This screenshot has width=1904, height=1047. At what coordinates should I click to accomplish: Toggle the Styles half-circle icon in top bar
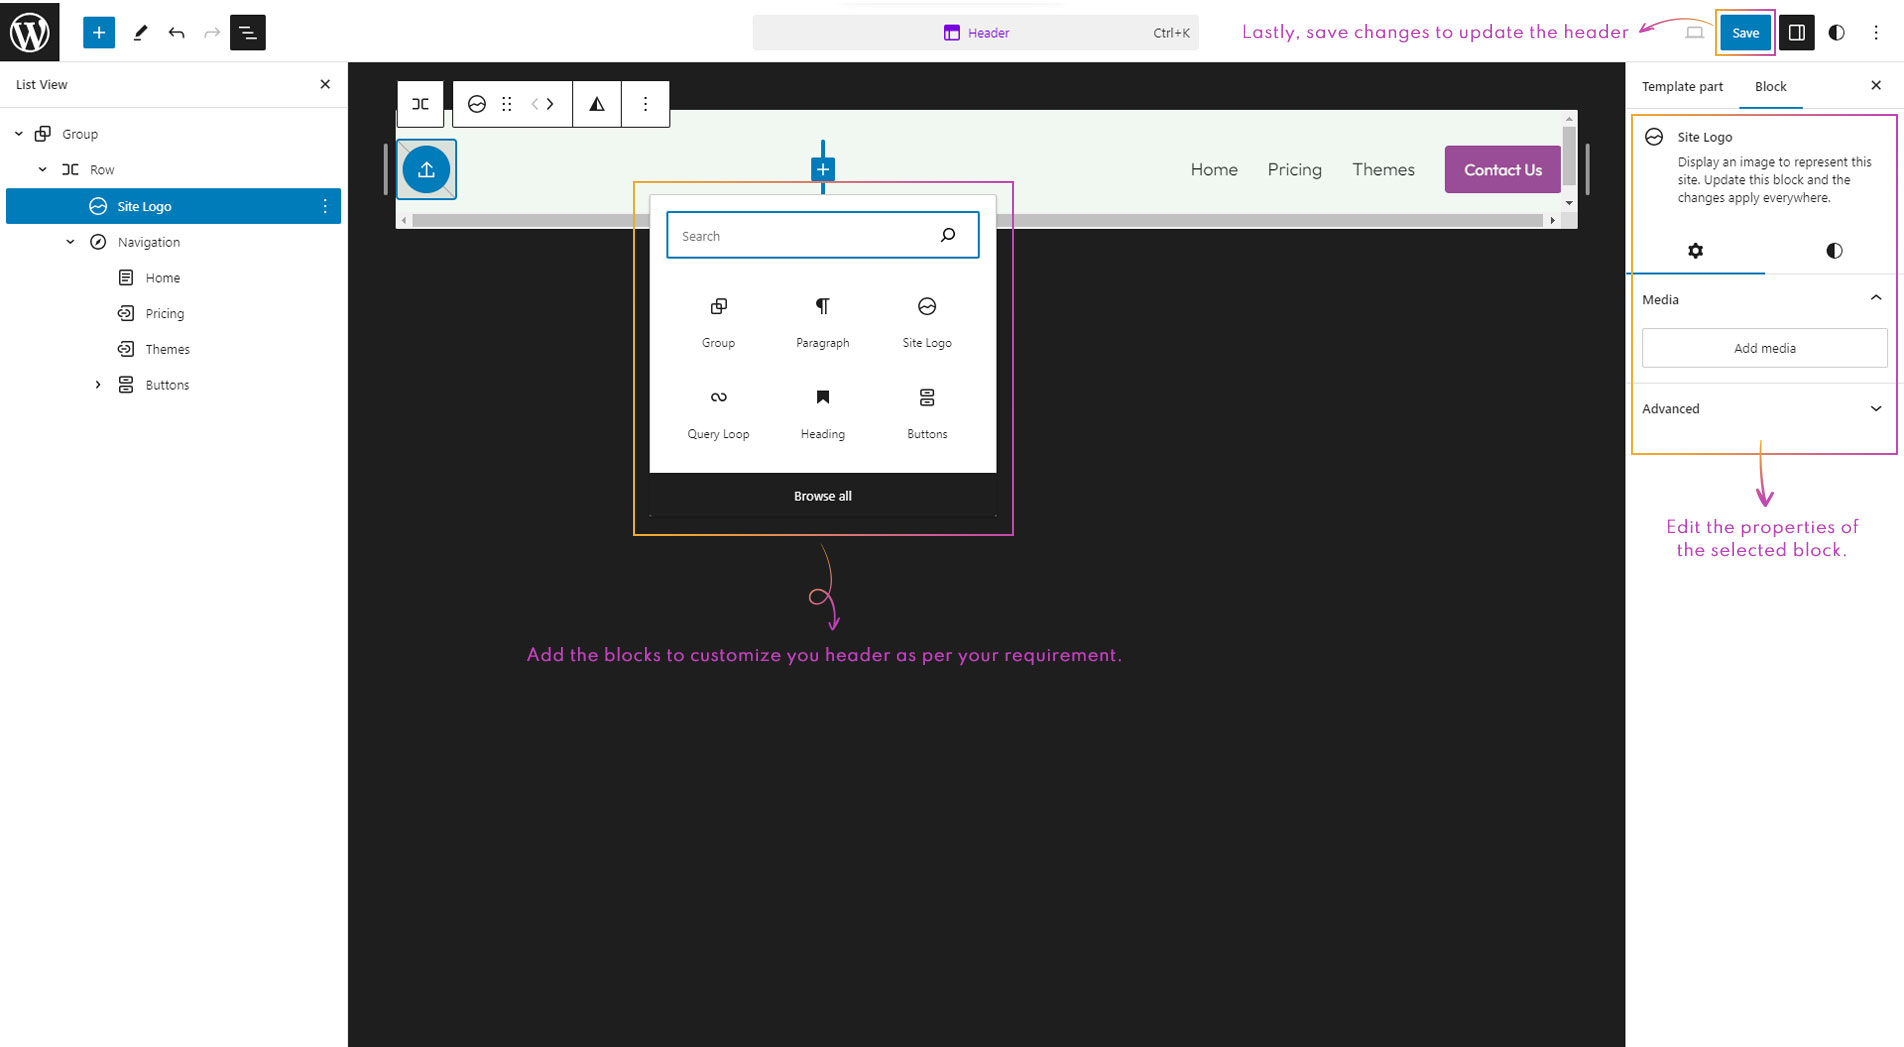point(1836,33)
